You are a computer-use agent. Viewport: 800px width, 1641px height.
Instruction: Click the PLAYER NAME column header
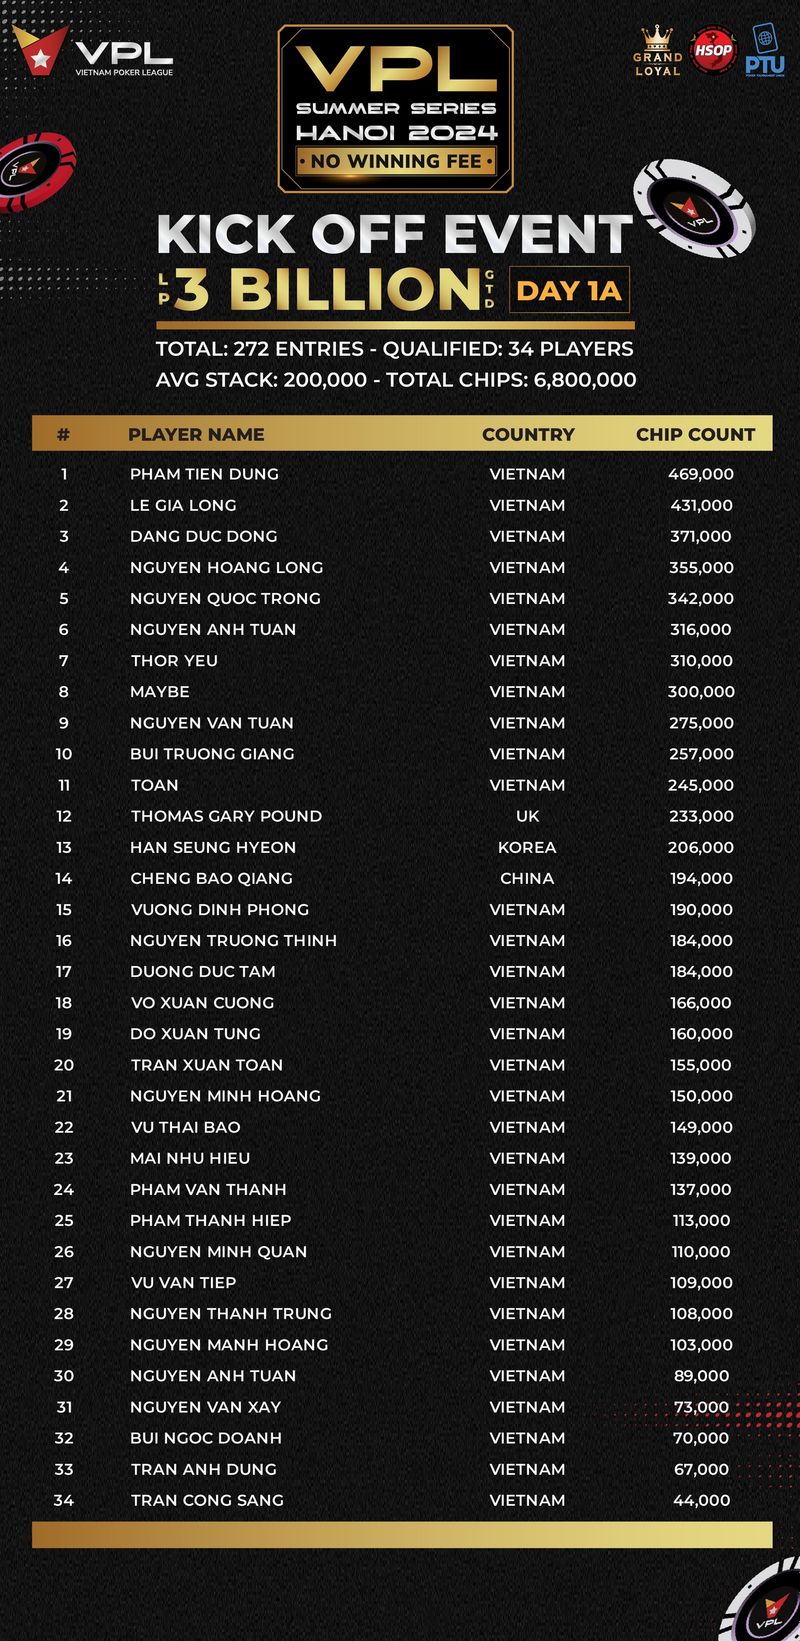(196, 434)
